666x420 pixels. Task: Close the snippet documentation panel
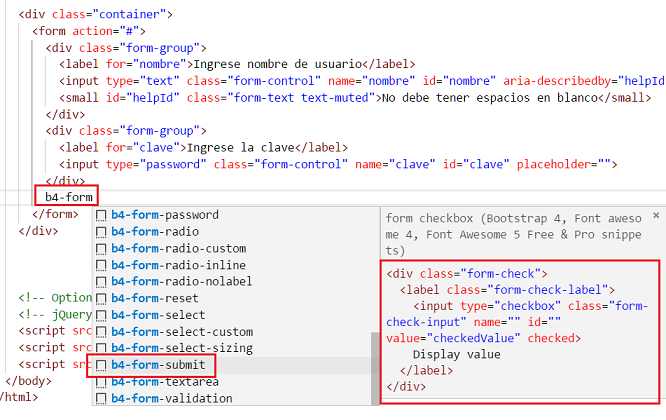[656, 216]
